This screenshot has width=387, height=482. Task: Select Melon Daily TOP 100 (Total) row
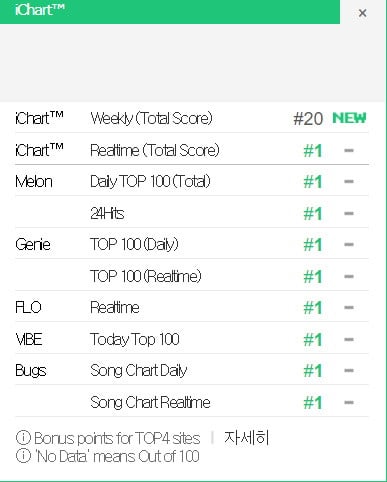click(x=192, y=181)
